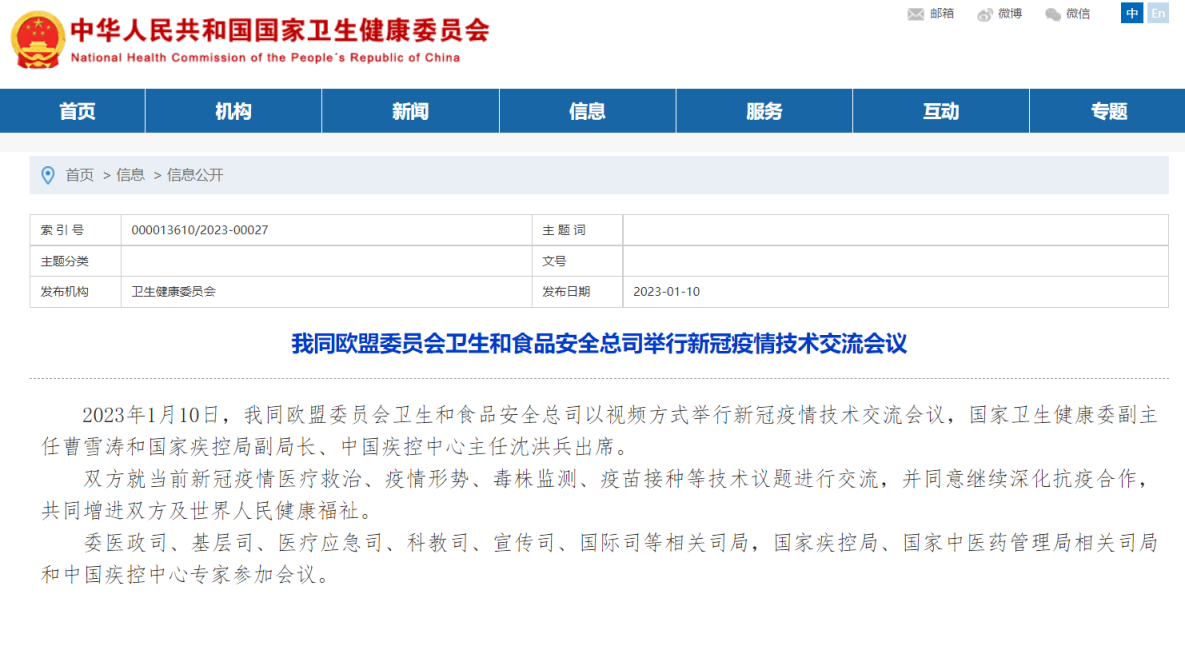Click the Weibo icon
Image resolution: width=1185 pixels, height=654 pixels.
pyautogui.click(x=985, y=14)
